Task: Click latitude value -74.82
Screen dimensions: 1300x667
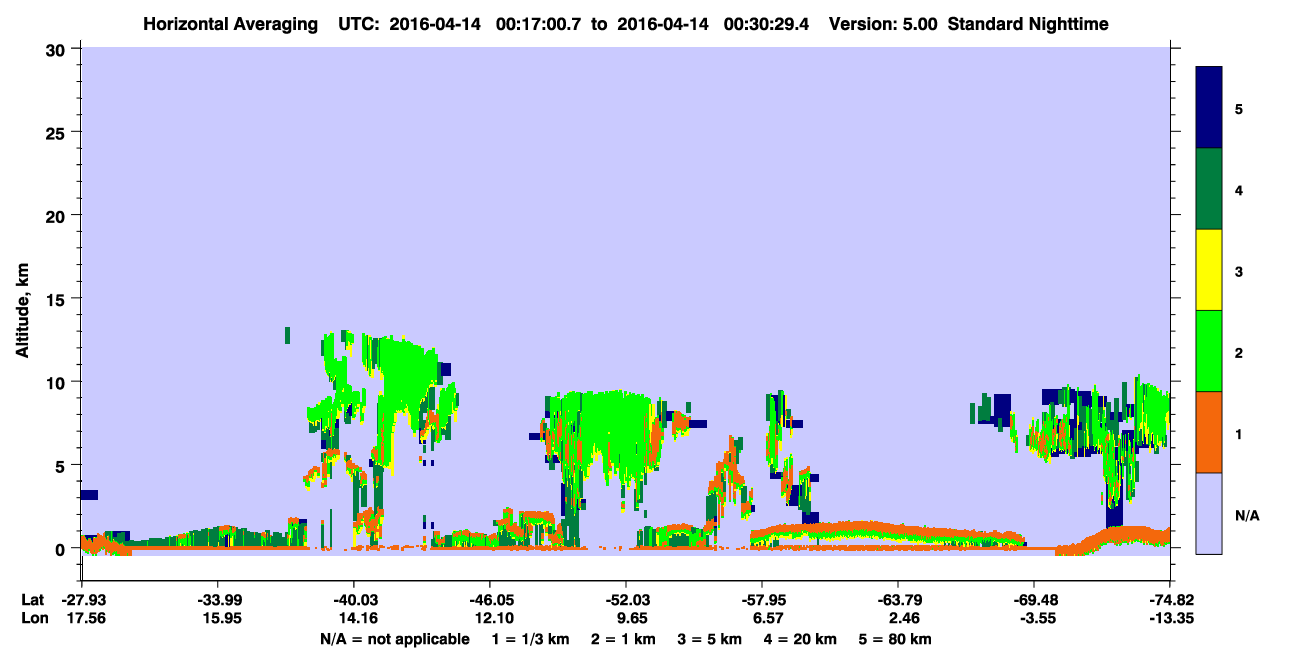Action: (1170, 600)
